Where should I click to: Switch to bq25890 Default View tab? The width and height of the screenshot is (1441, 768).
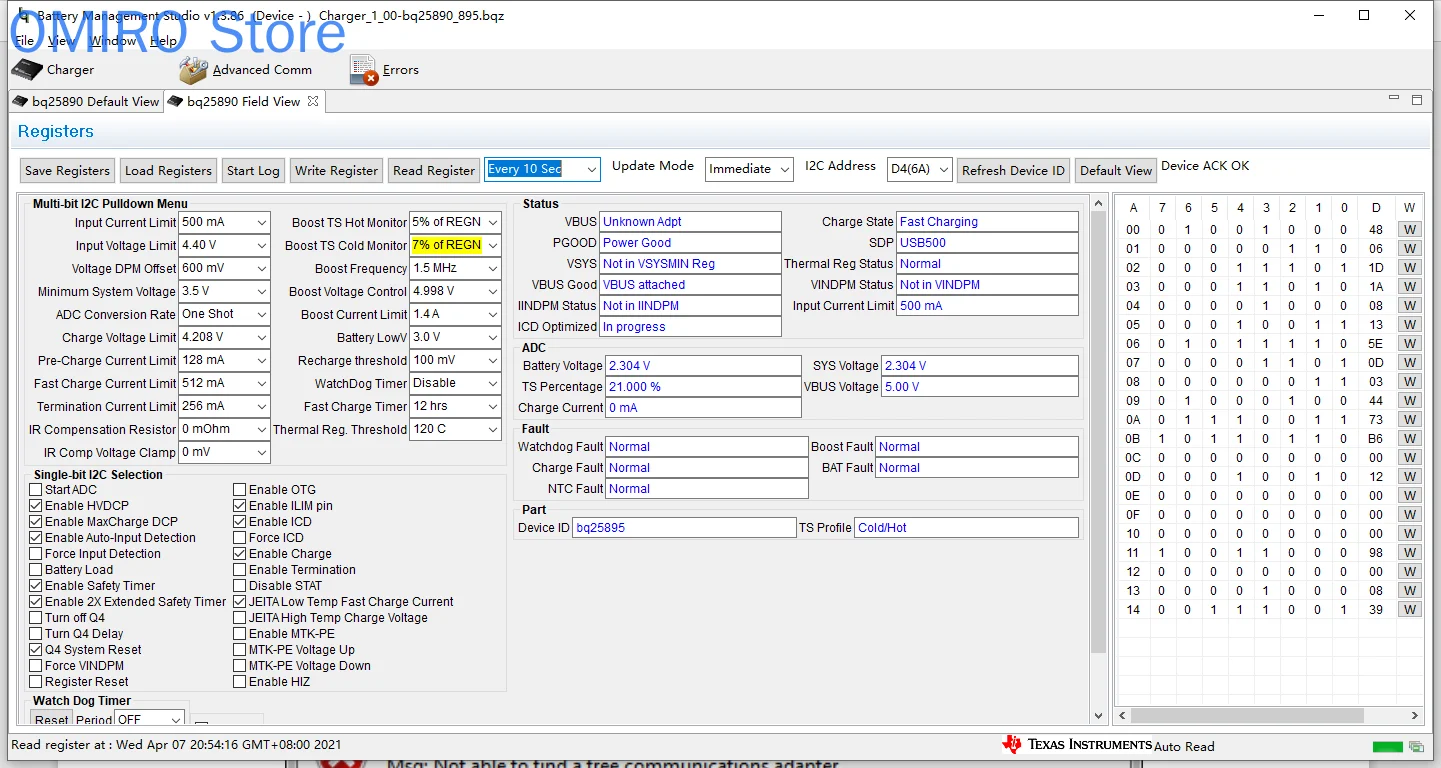(86, 101)
